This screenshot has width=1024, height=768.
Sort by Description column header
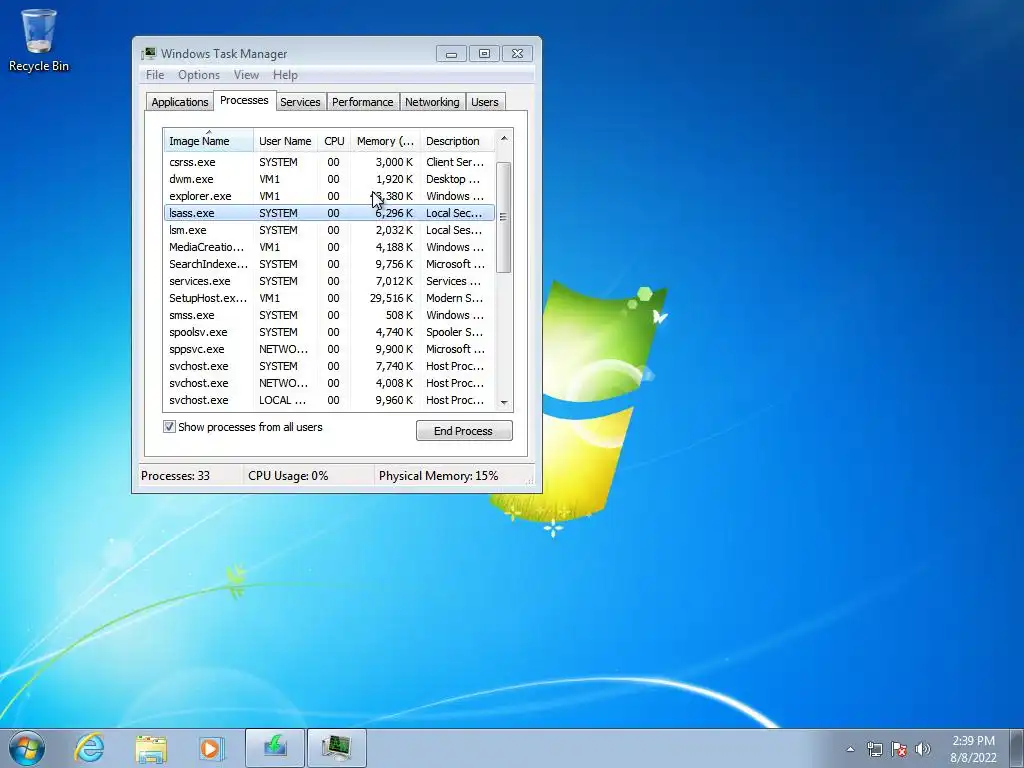[x=458, y=141]
